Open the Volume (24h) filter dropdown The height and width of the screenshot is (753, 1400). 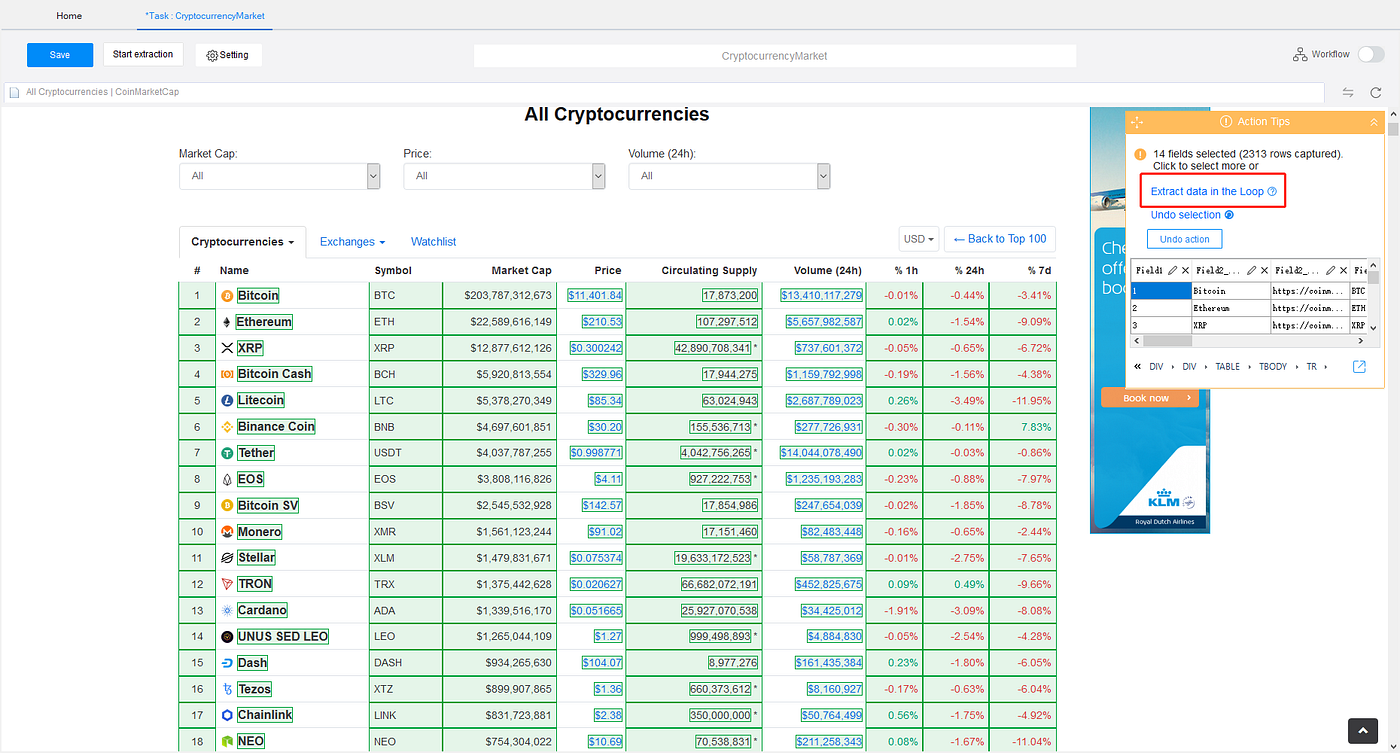(x=730, y=176)
